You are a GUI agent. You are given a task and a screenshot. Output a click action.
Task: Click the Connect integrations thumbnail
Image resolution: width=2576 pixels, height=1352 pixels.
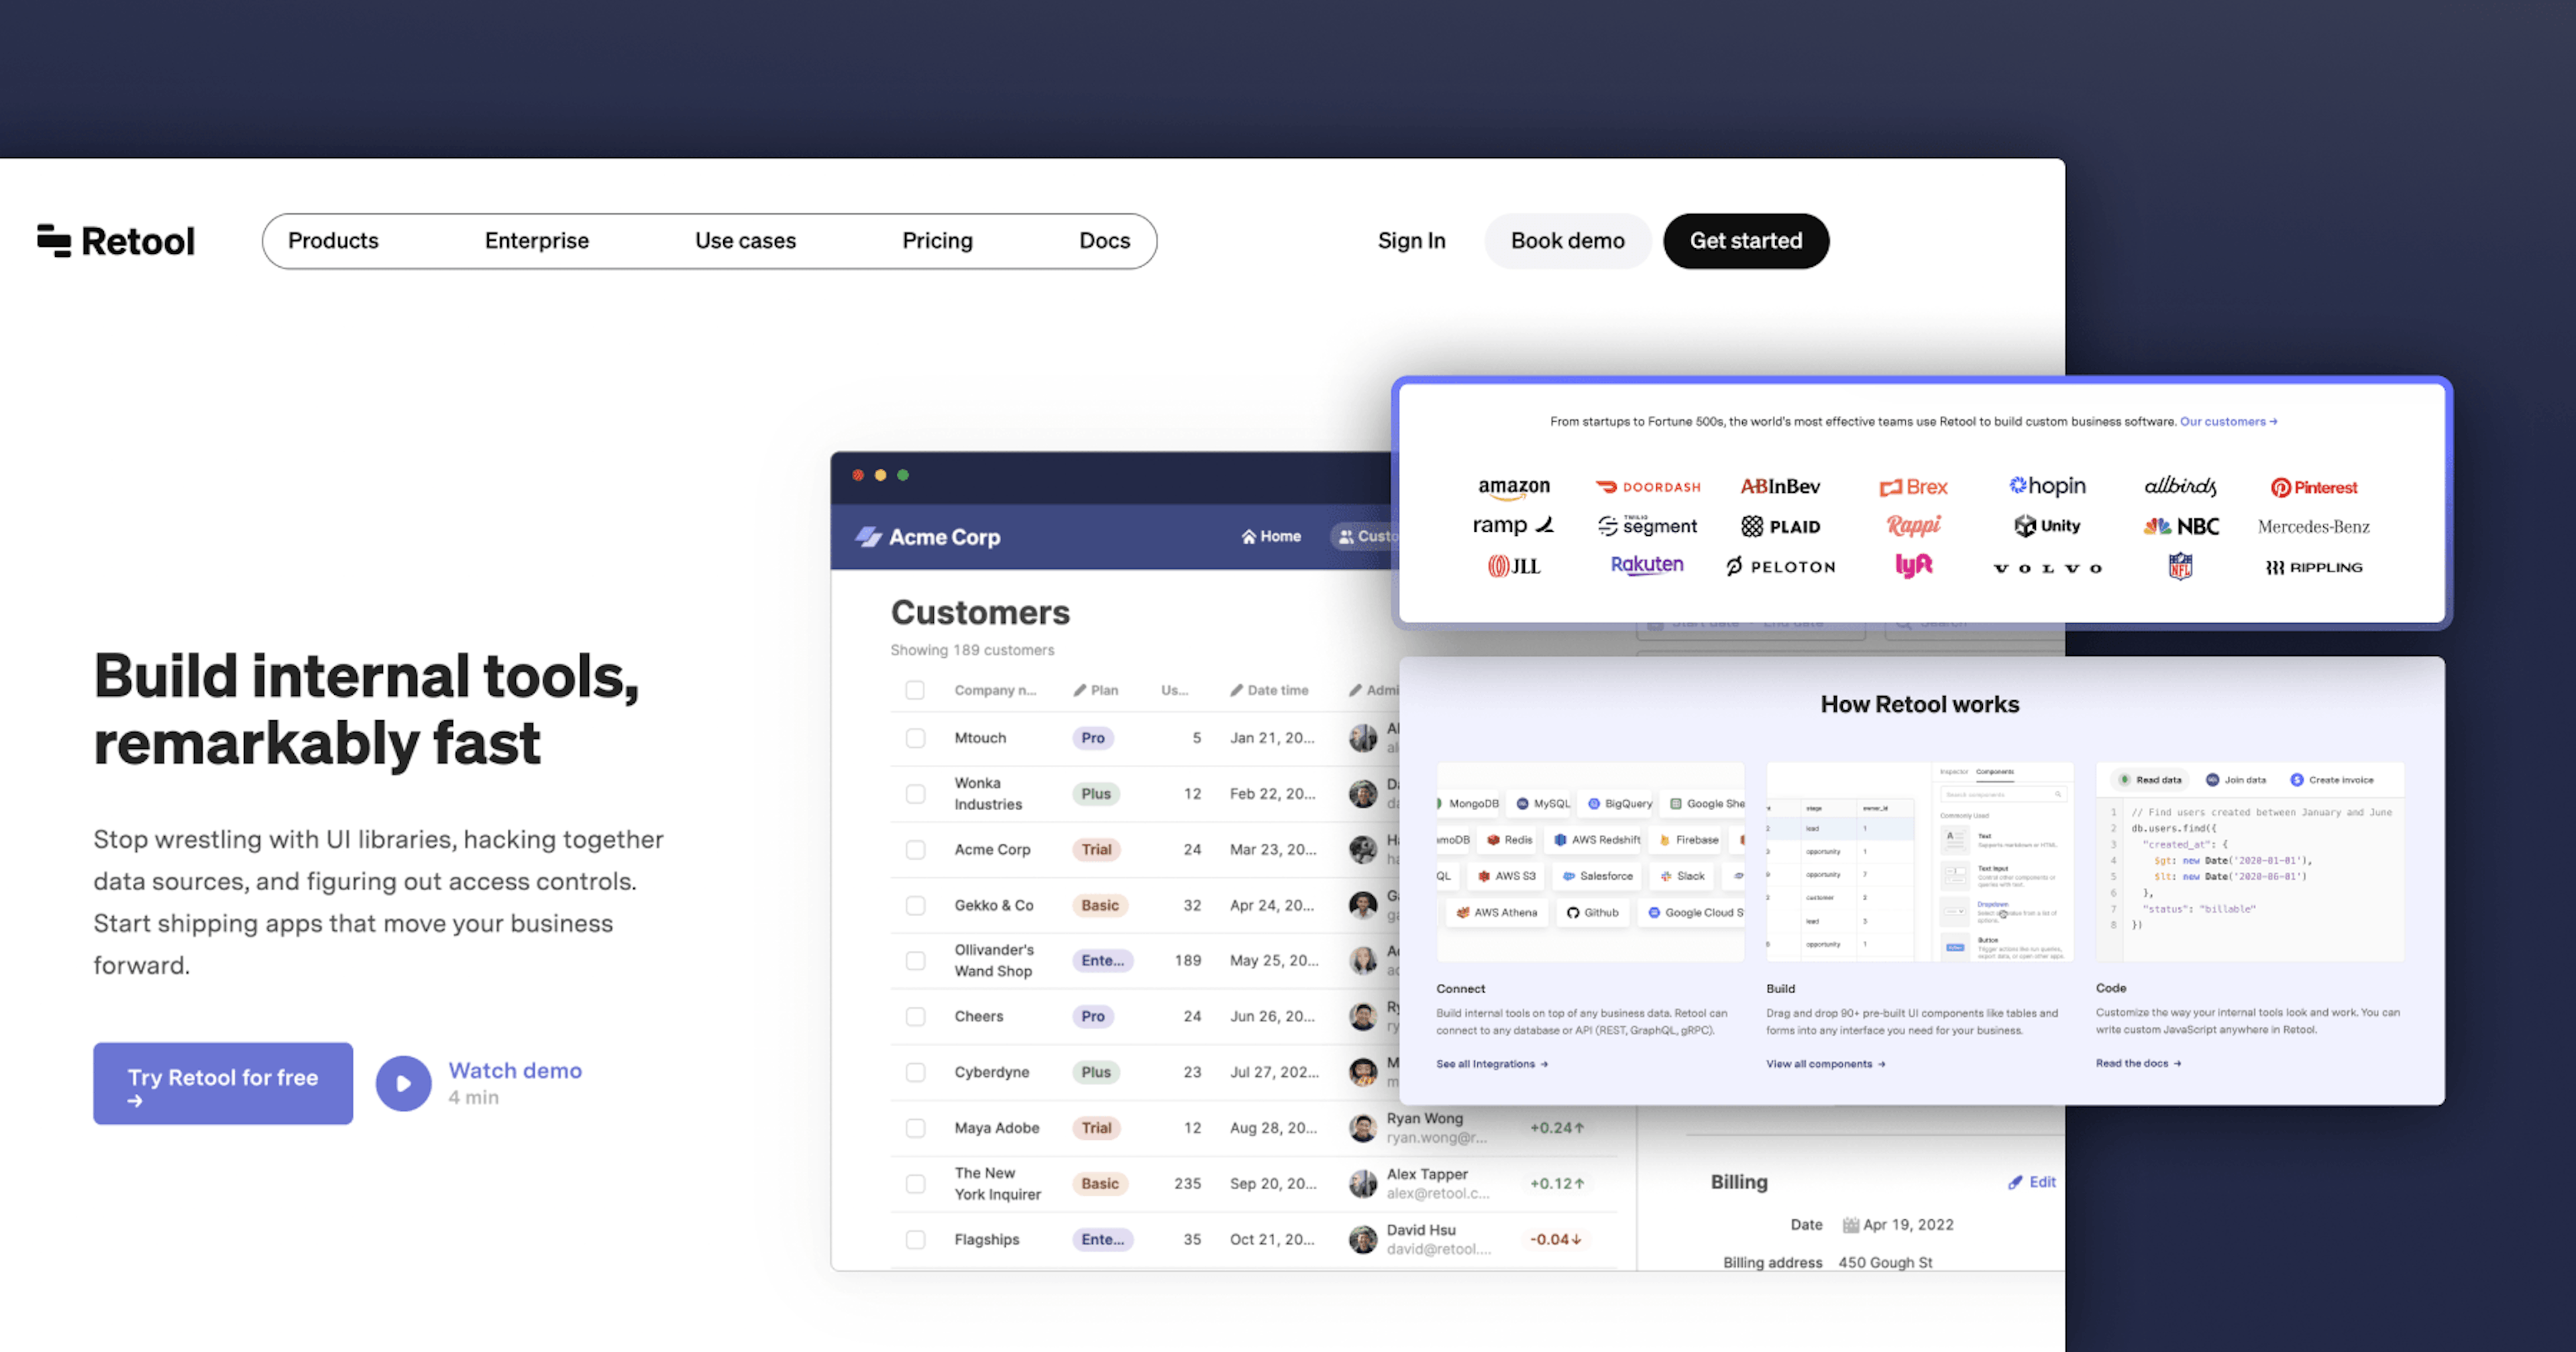(1590, 863)
